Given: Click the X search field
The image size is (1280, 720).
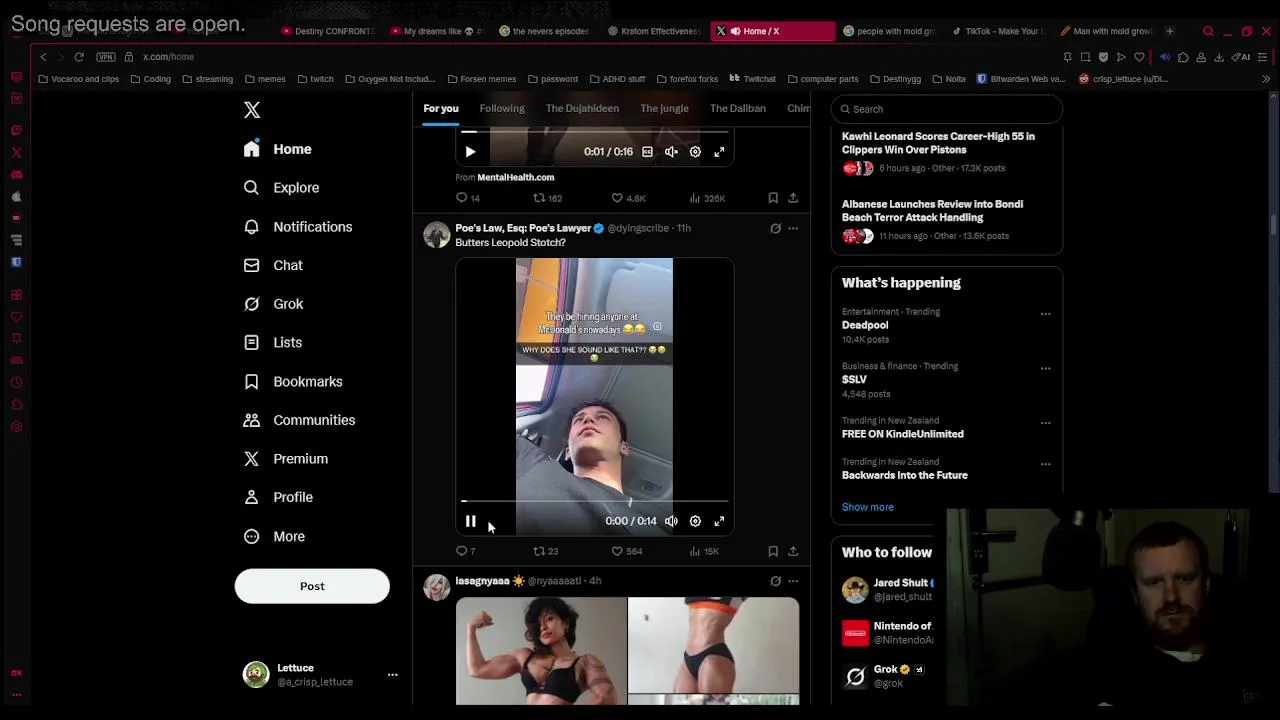Looking at the screenshot, I should tap(946, 109).
